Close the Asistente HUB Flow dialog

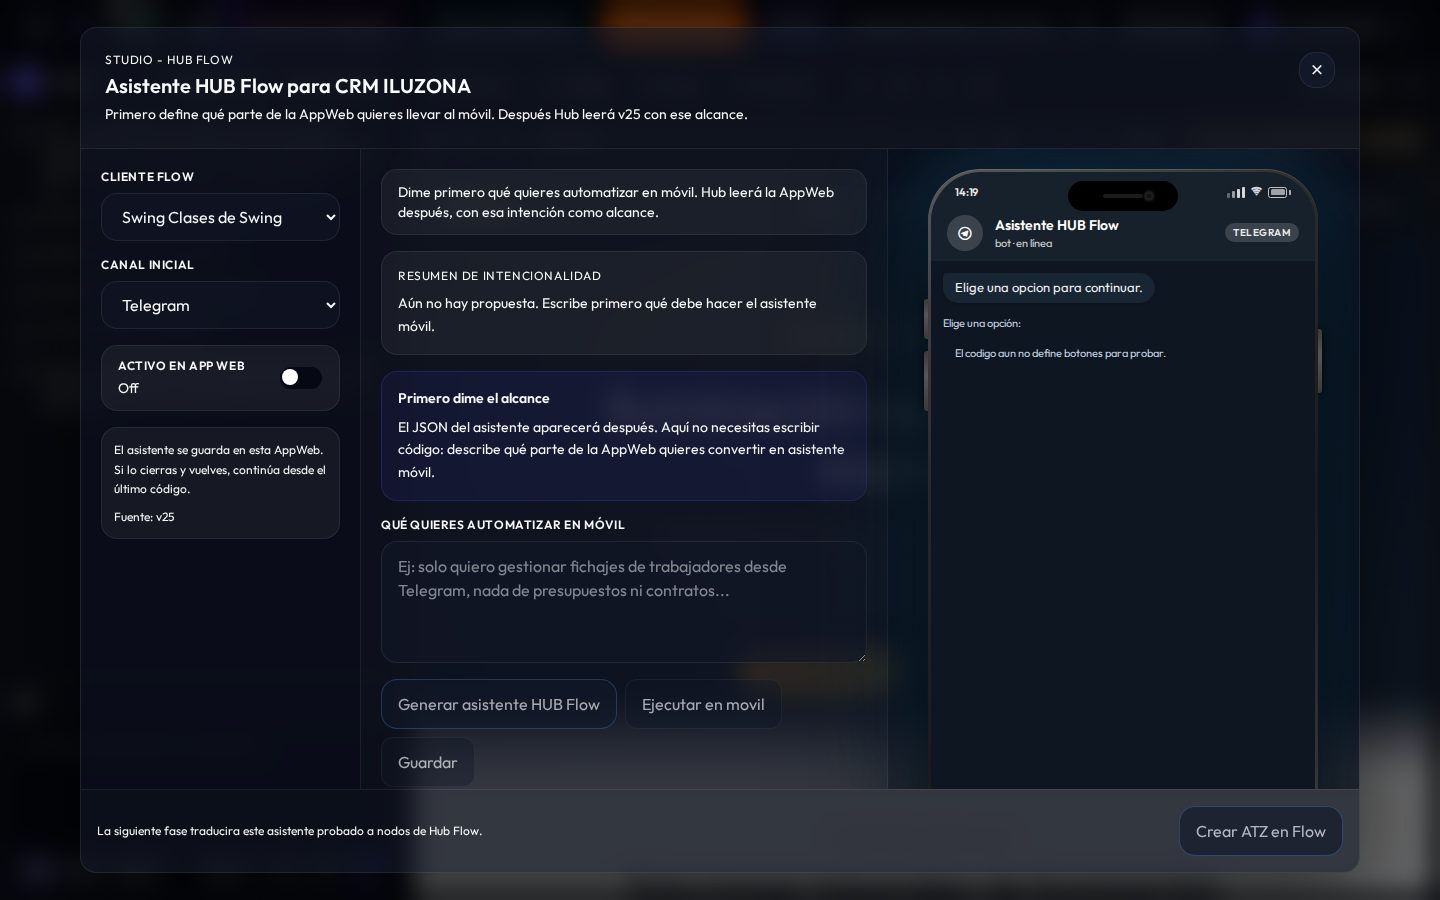(x=1316, y=70)
